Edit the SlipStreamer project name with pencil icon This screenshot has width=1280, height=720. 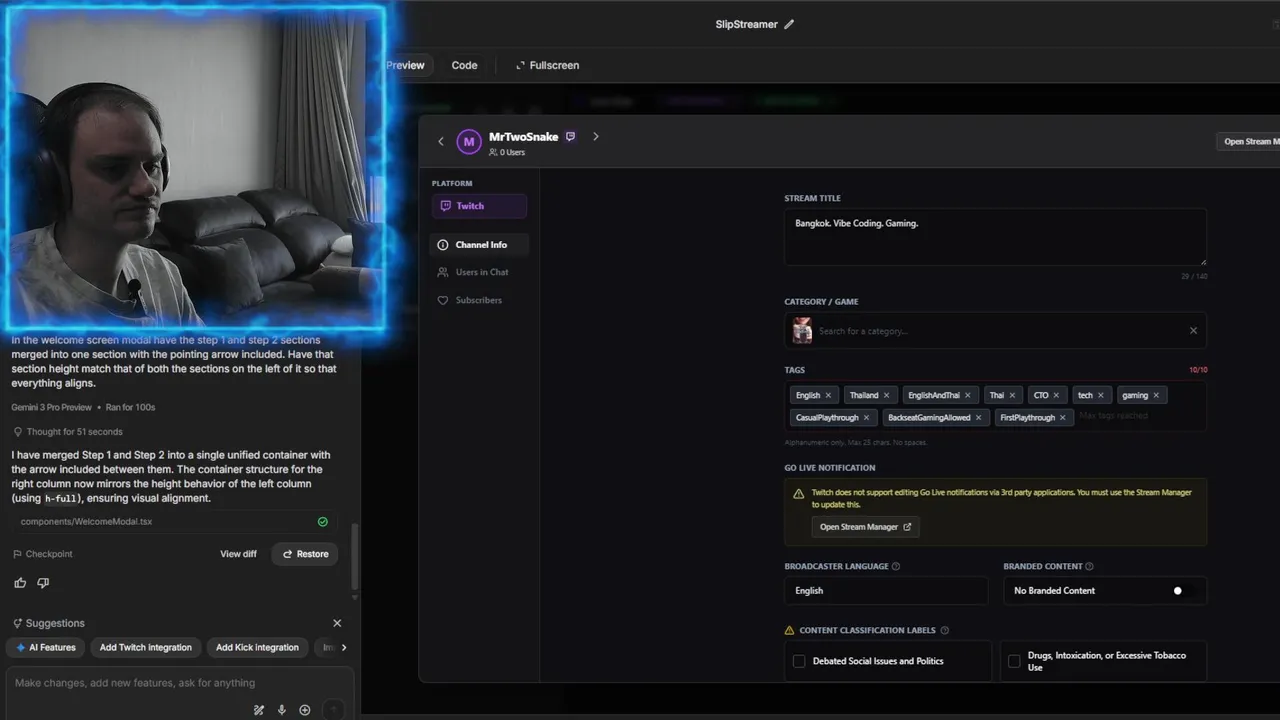pos(789,24)
